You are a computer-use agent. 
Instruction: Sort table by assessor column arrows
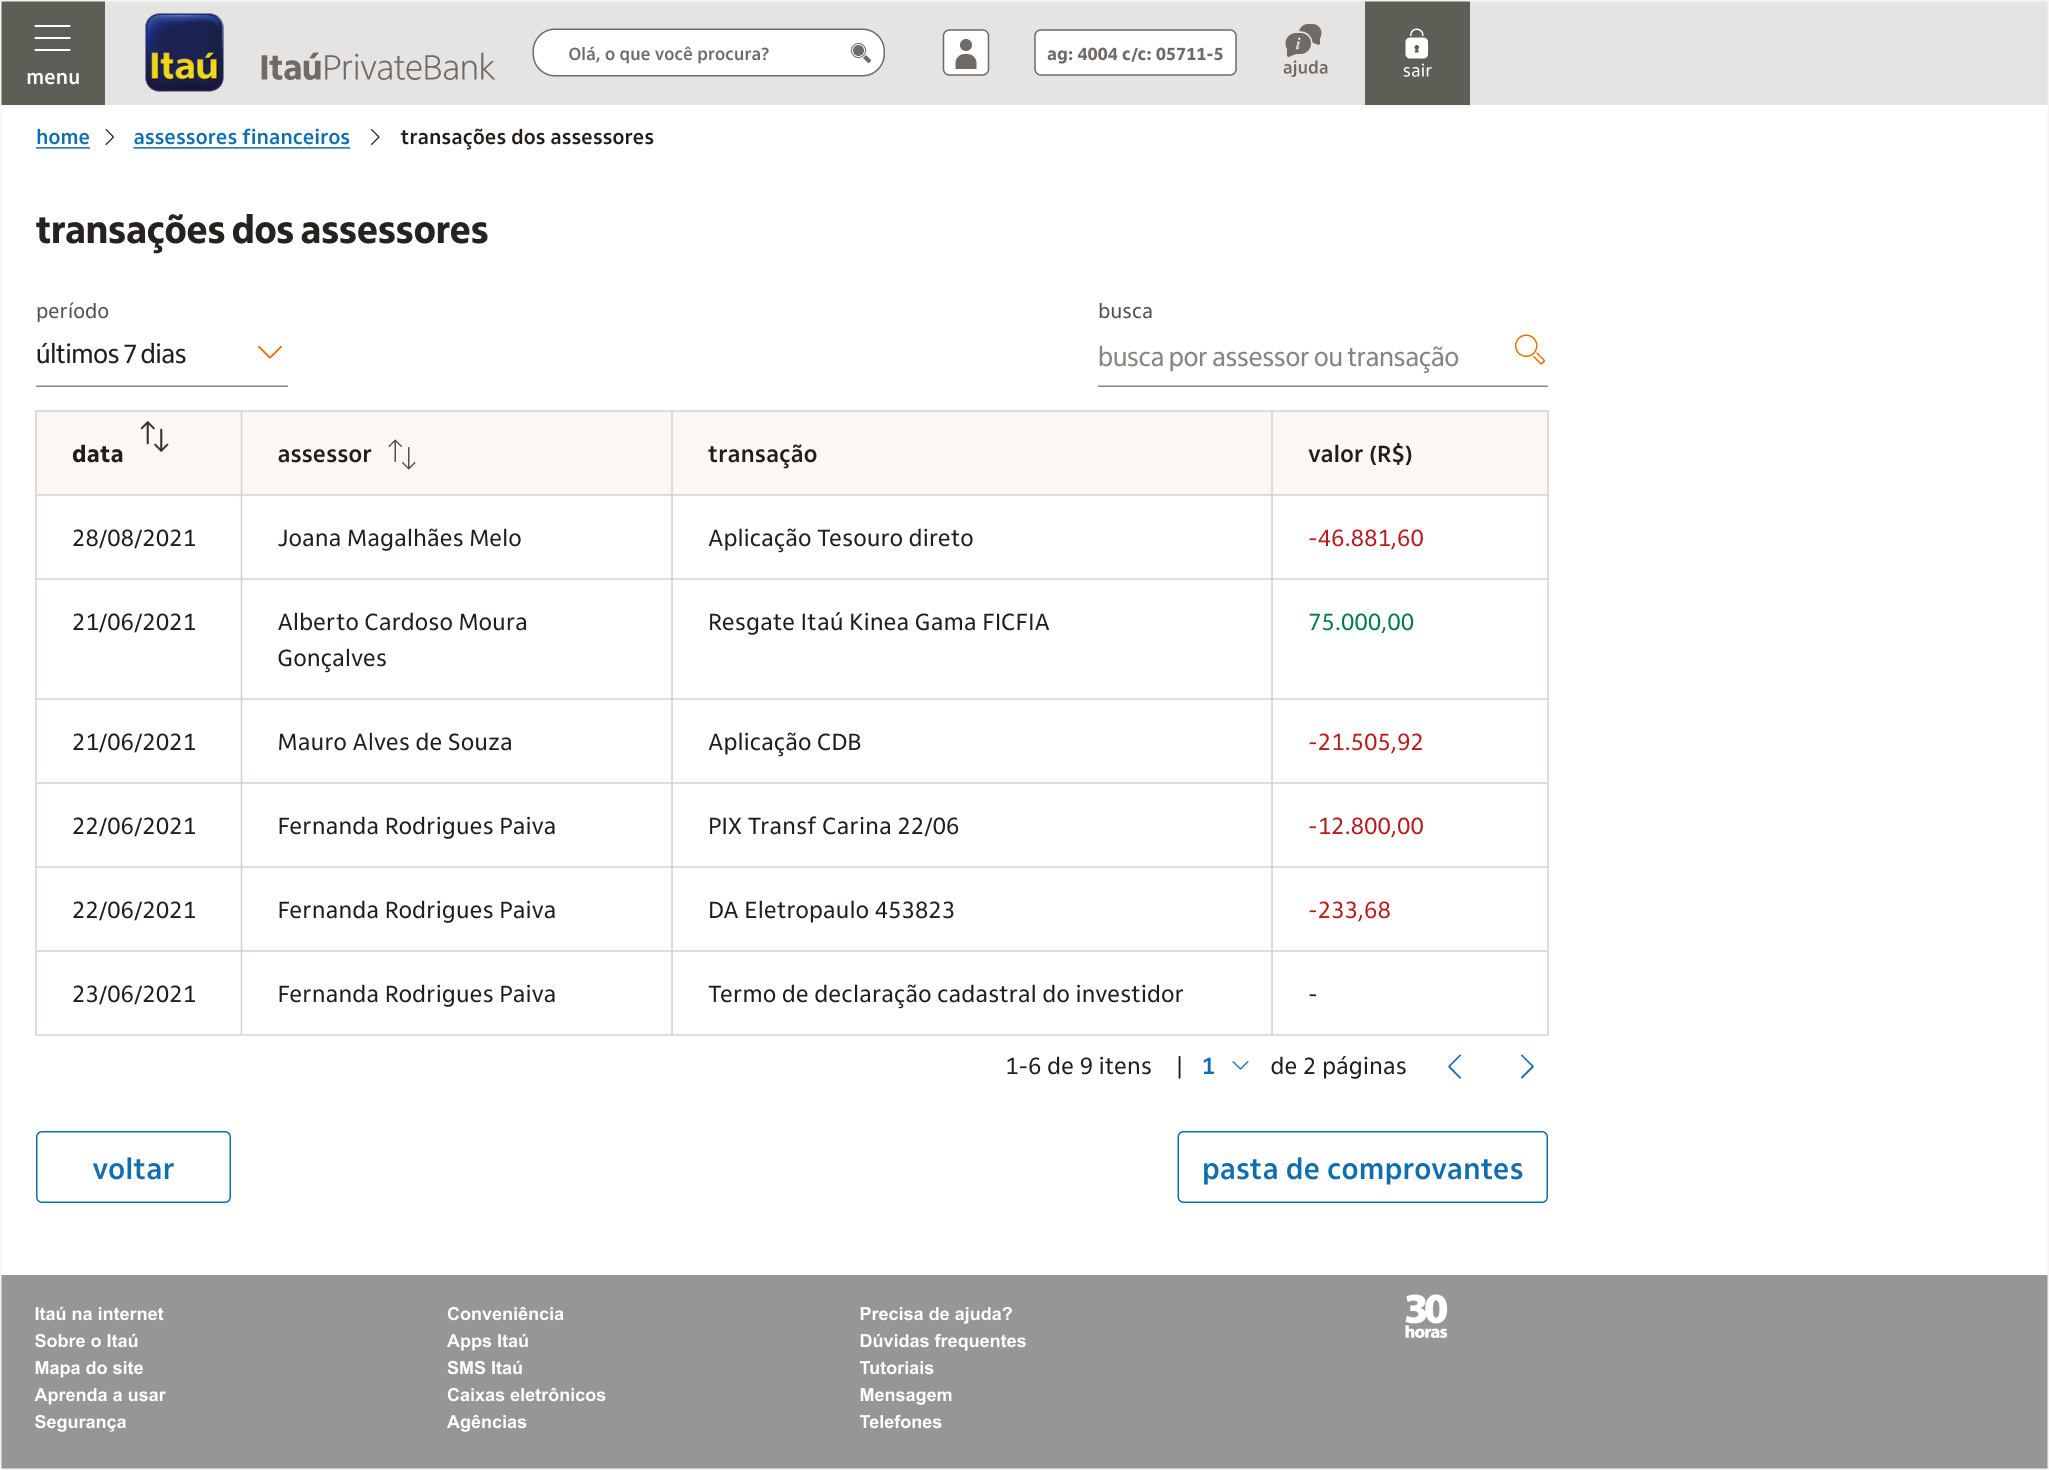402,454
